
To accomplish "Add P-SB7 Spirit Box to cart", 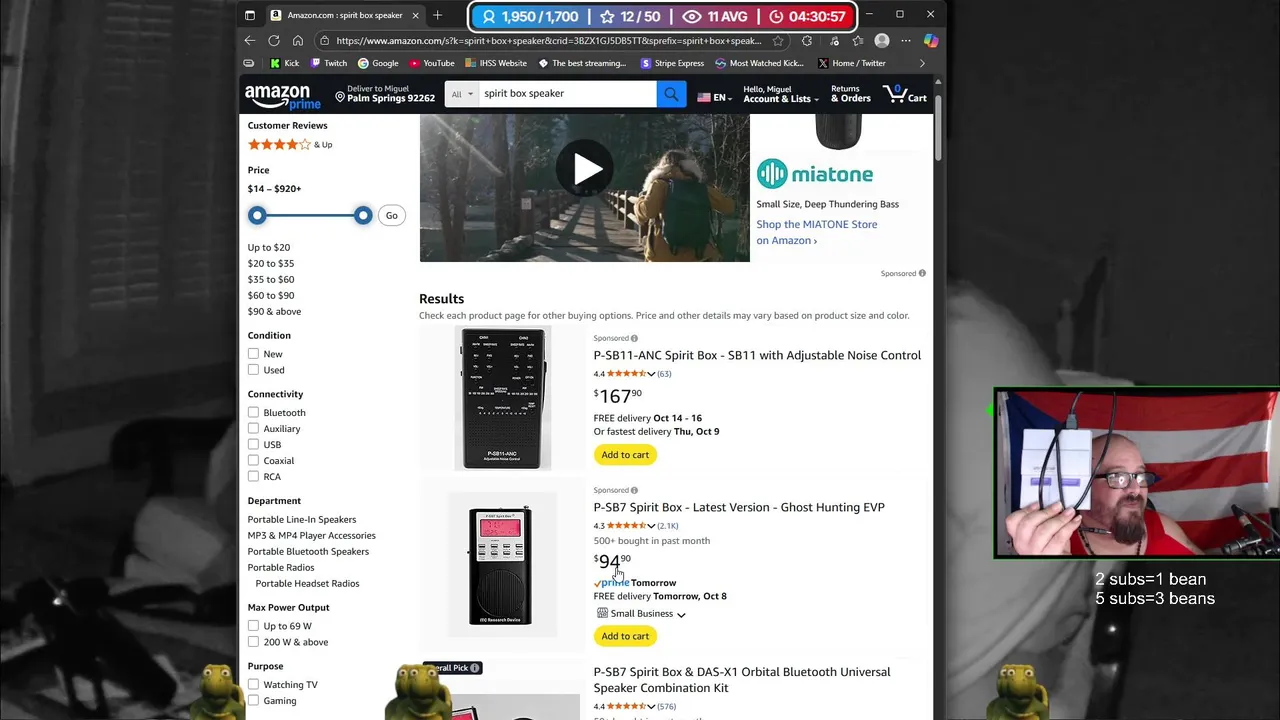I will (x=625, y=636).
